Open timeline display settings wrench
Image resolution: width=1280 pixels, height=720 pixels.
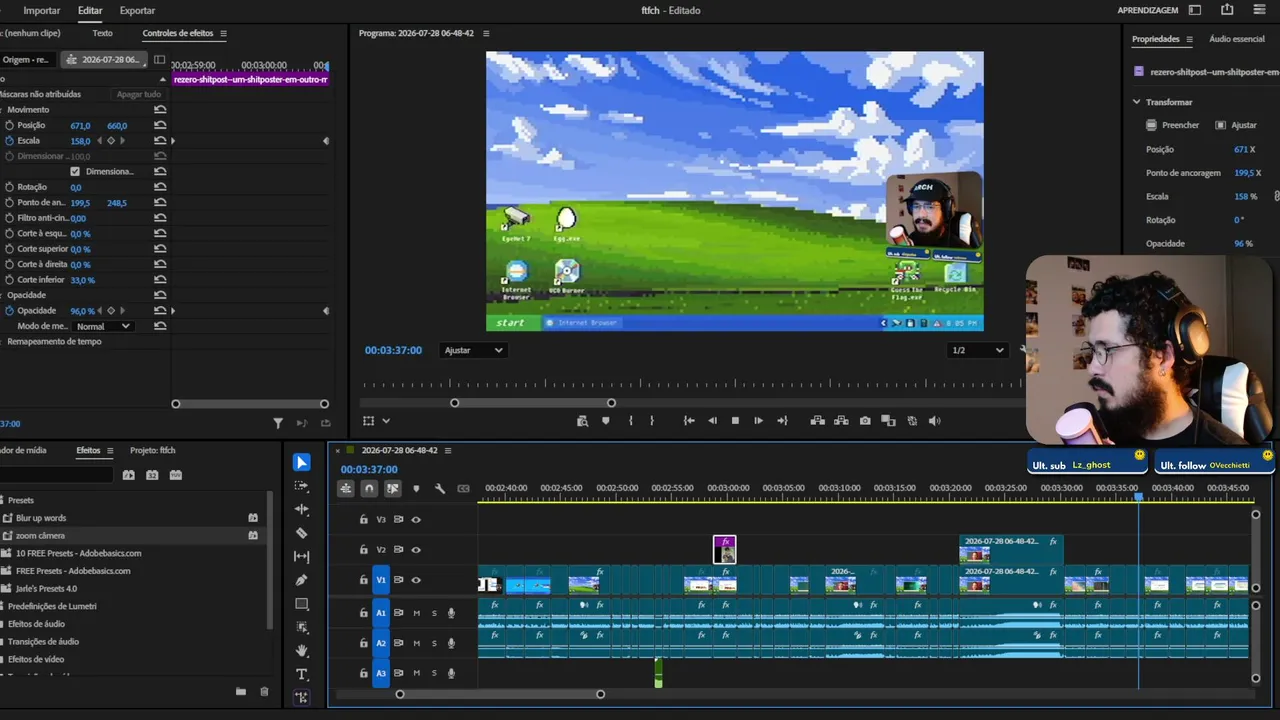[440, 489]
